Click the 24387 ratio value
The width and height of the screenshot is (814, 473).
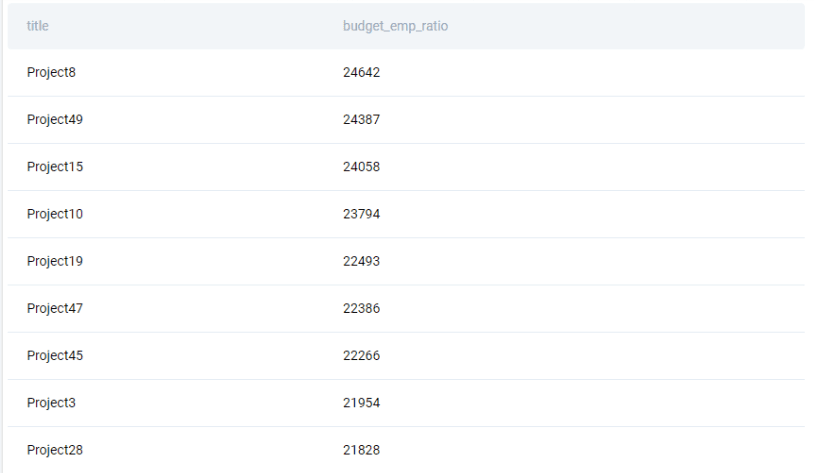(361, 120)
